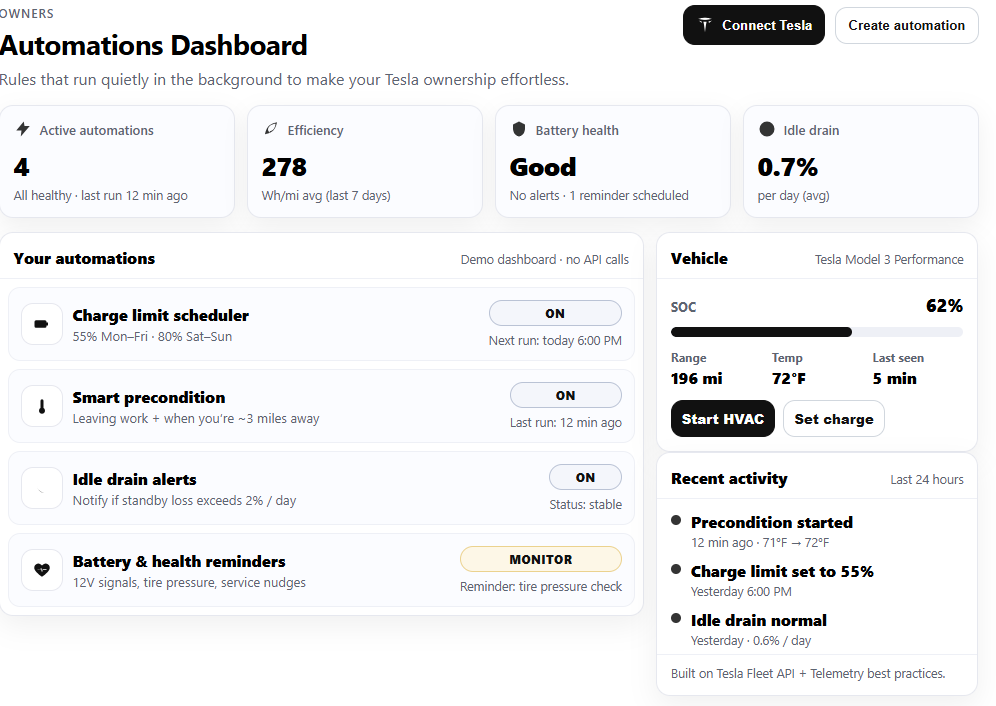
Task: Click the Connect Tesla button
Action: click(x=753, y=24)
